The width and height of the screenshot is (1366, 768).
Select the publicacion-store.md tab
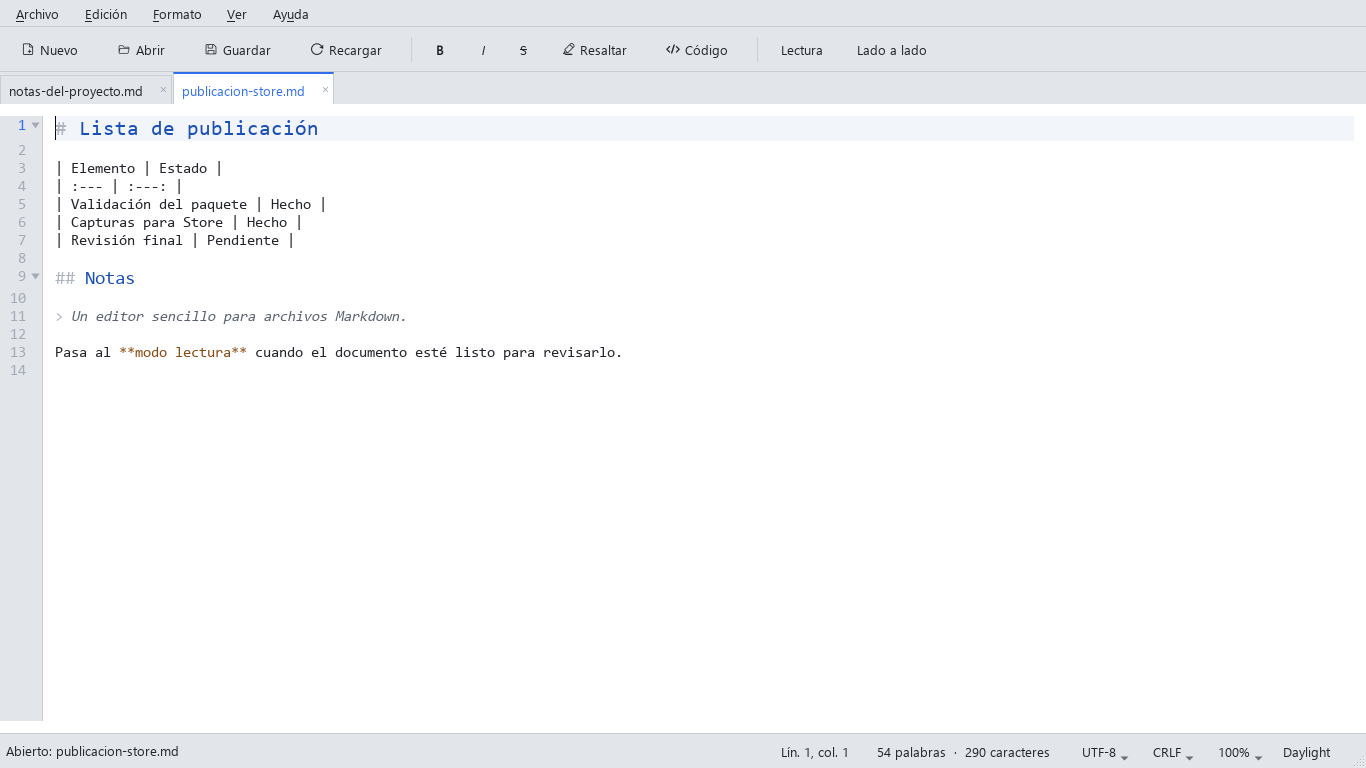click(x=244, y=91)
